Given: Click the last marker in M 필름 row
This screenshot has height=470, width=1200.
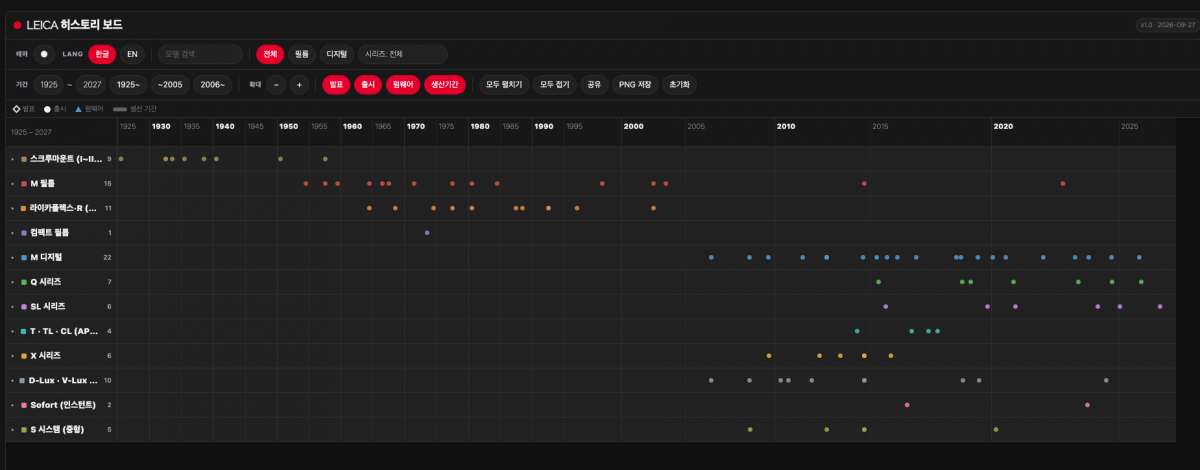Looking at the screenshot, I should (1062, 184).
